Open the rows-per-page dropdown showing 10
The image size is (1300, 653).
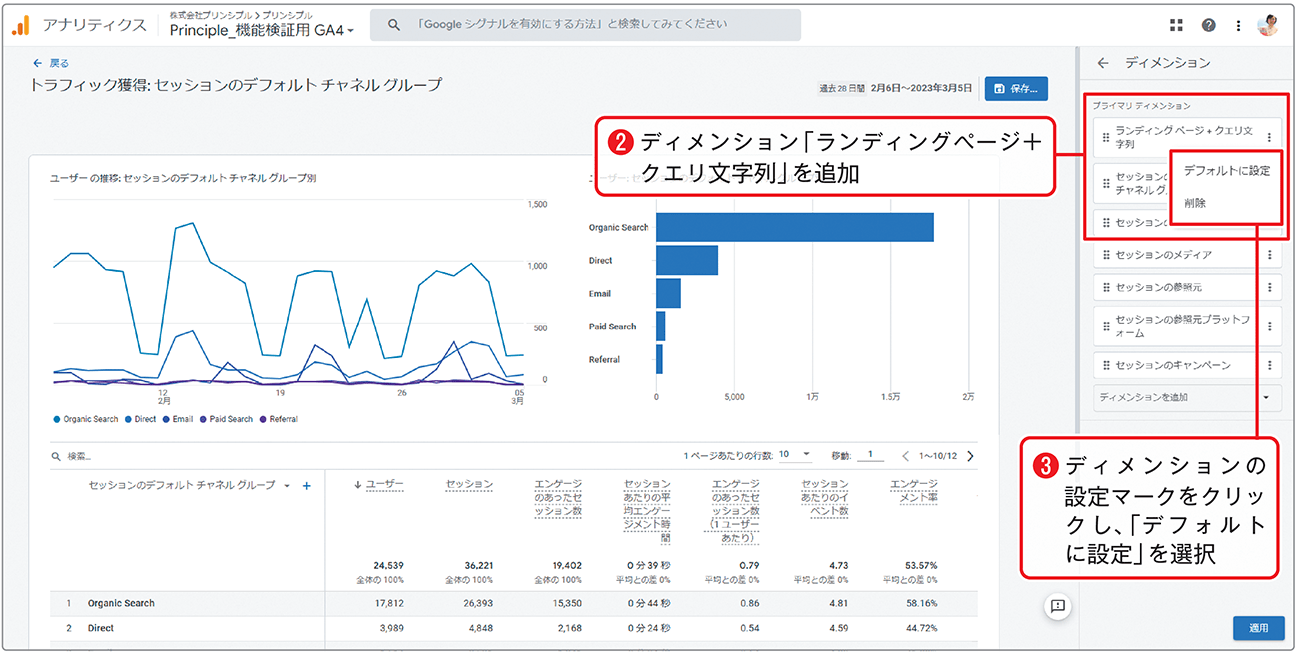[x=795, y=455]
